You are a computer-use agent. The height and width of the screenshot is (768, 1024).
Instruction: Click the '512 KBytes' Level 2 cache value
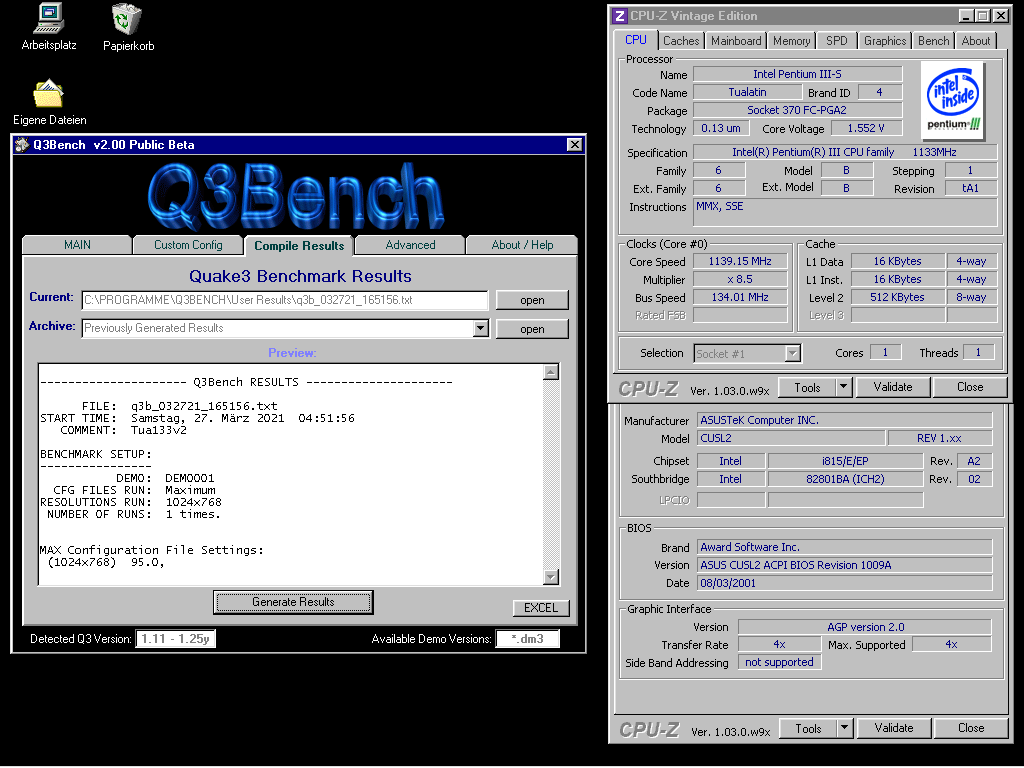click(x=897, y=297)
